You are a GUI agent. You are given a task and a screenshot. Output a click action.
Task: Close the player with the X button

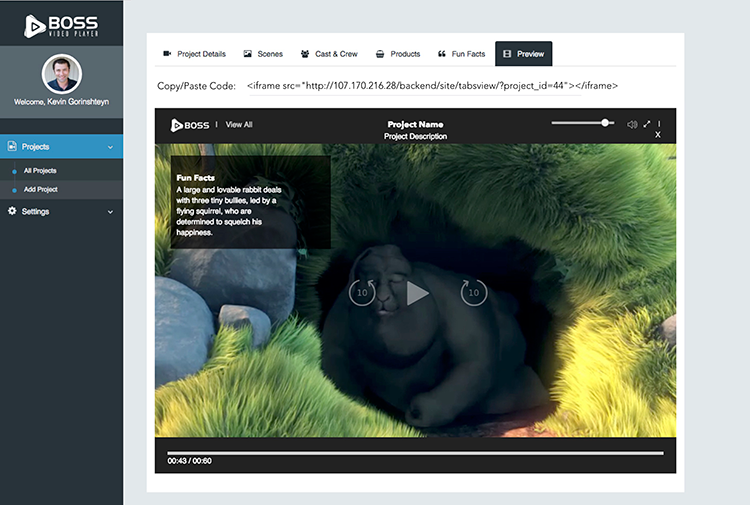pyautogui.click(x=658, y=135)
